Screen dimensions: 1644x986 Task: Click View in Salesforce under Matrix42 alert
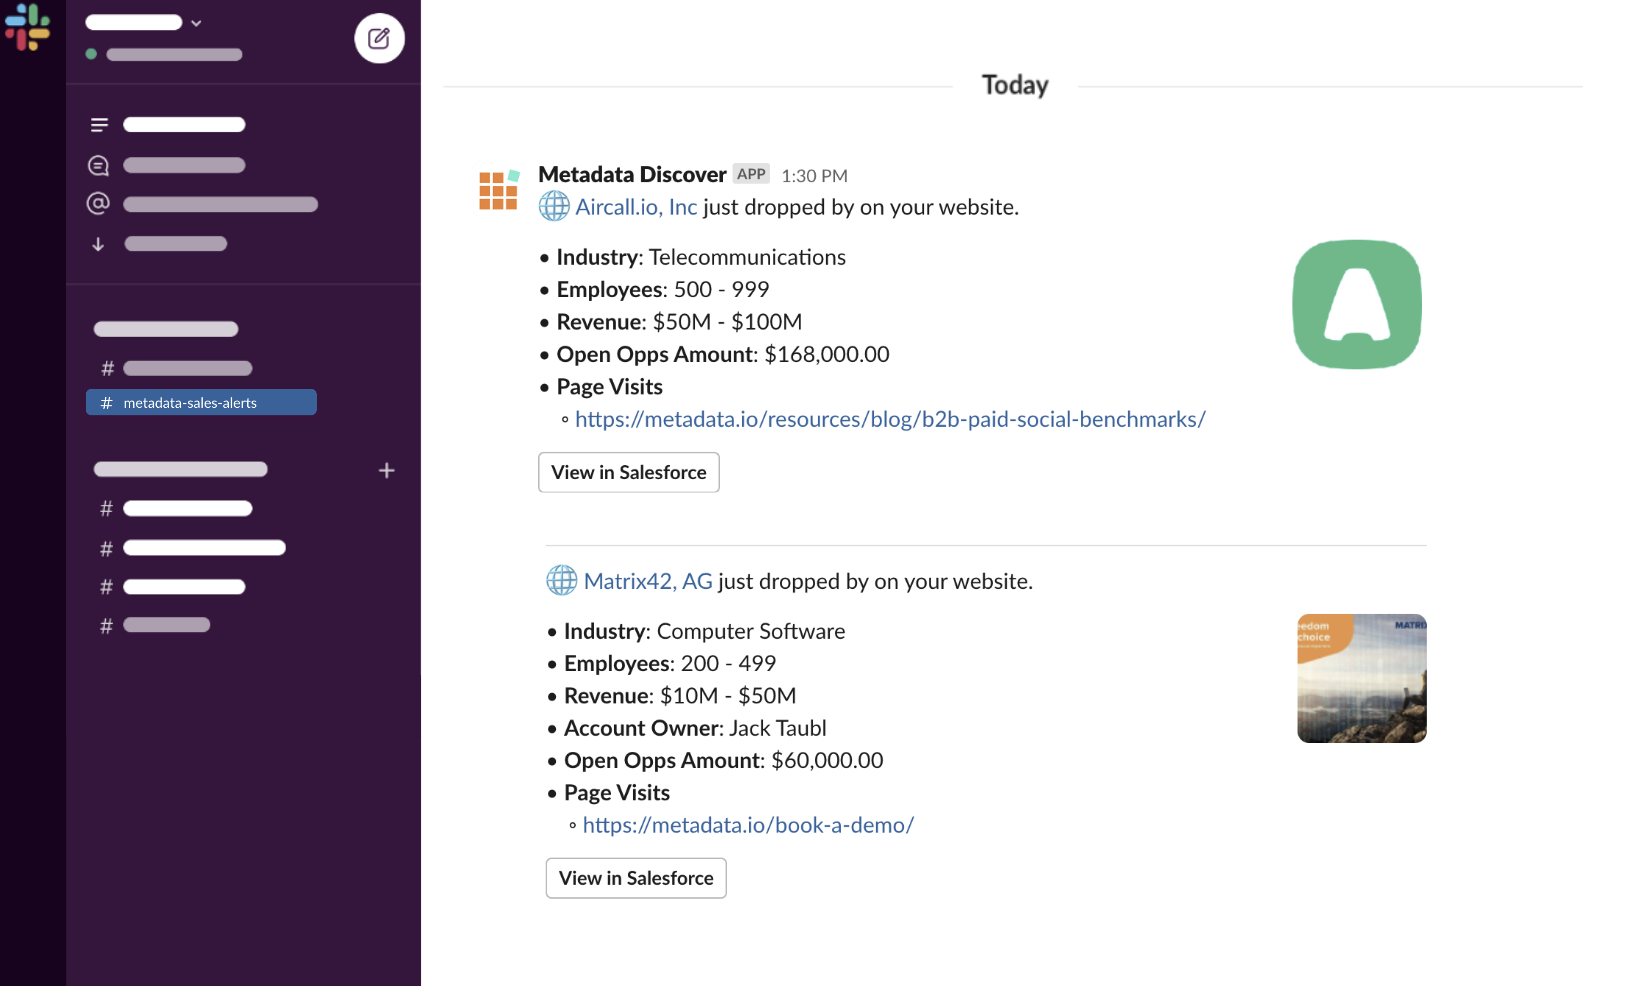(635, 878)
